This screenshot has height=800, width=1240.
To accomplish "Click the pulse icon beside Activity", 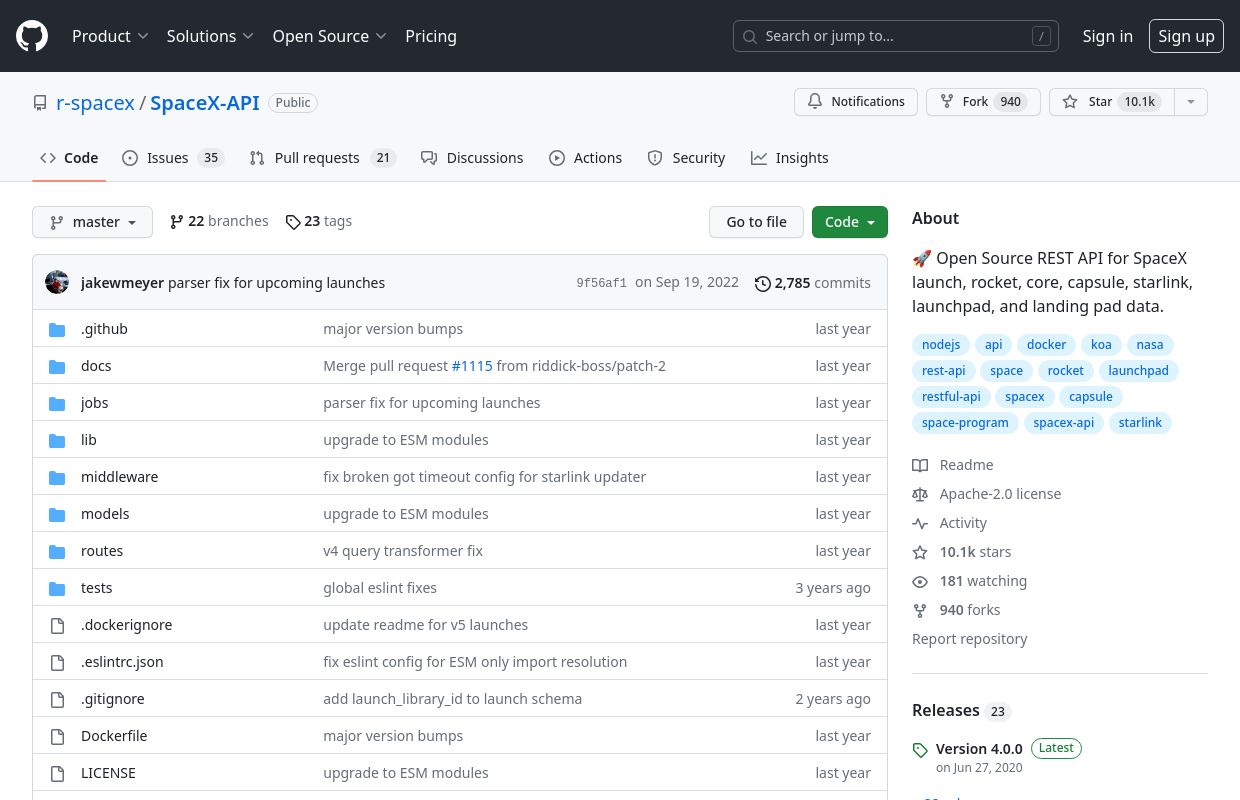I will 920,523.
